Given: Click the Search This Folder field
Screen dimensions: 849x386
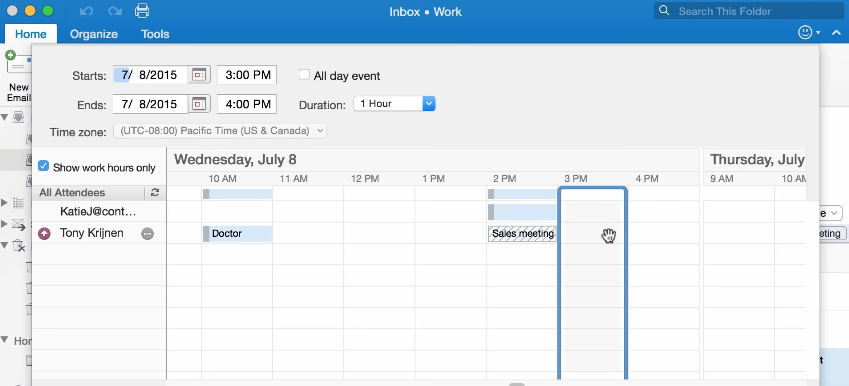Looking at the screenshot, I should [x=749, y=11].
